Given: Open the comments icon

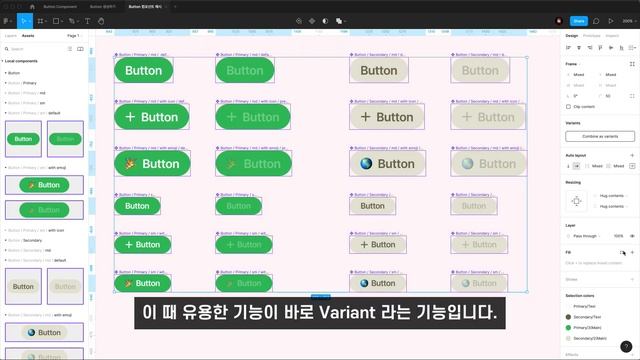Looking at the screenshot, I should click(596, 21).
